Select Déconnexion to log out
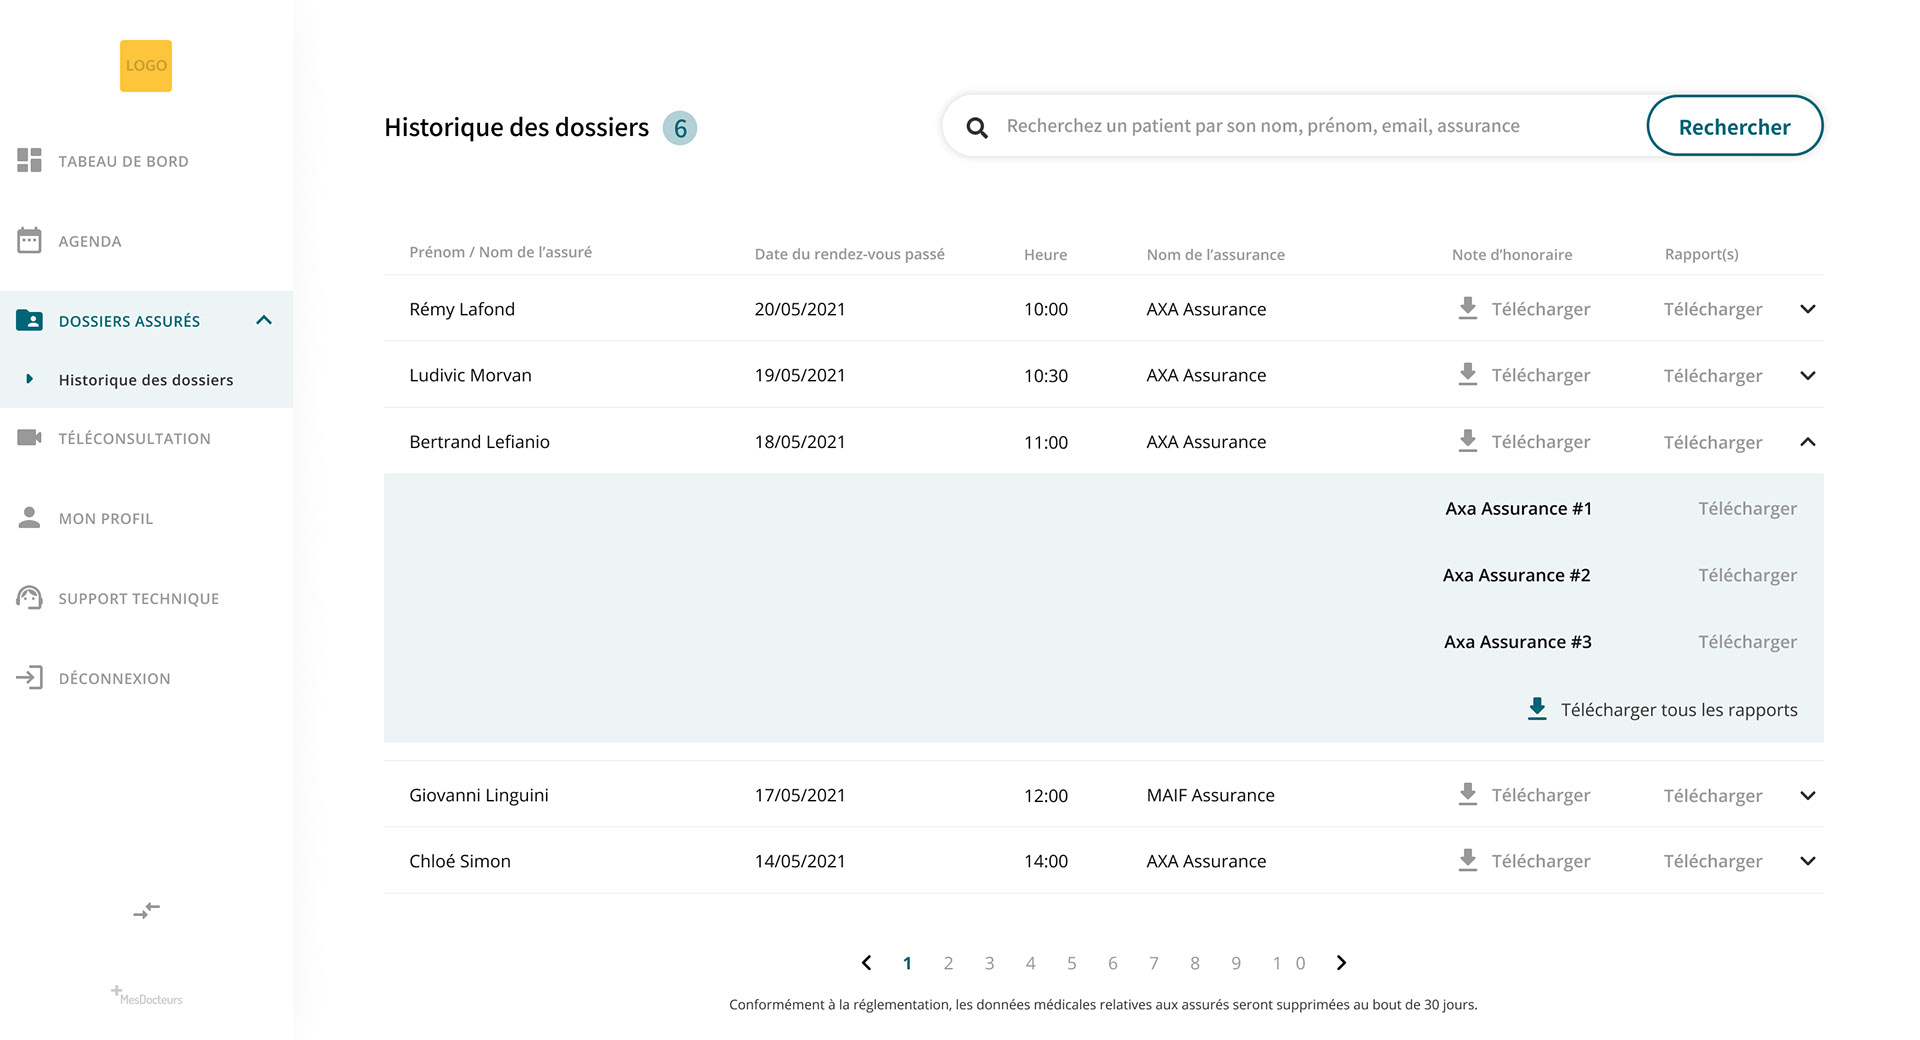The image size is (1920, 1040). [115, 678]
